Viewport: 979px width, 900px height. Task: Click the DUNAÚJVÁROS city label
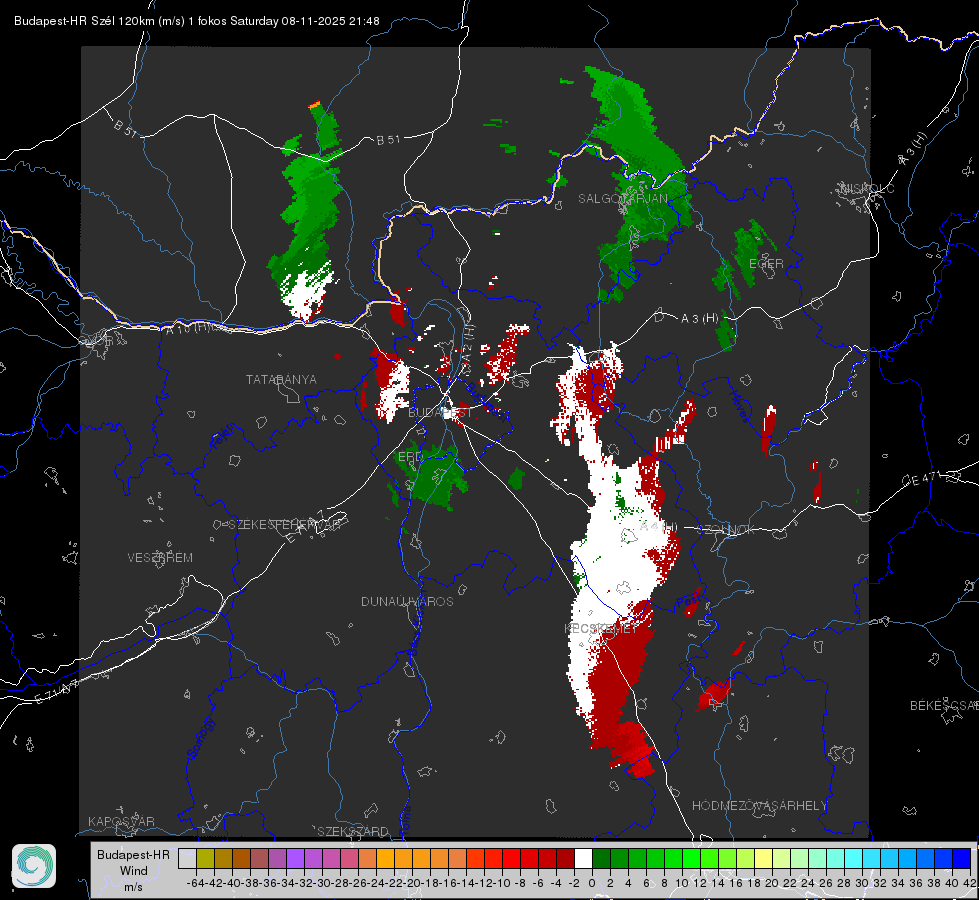(407, 601)
